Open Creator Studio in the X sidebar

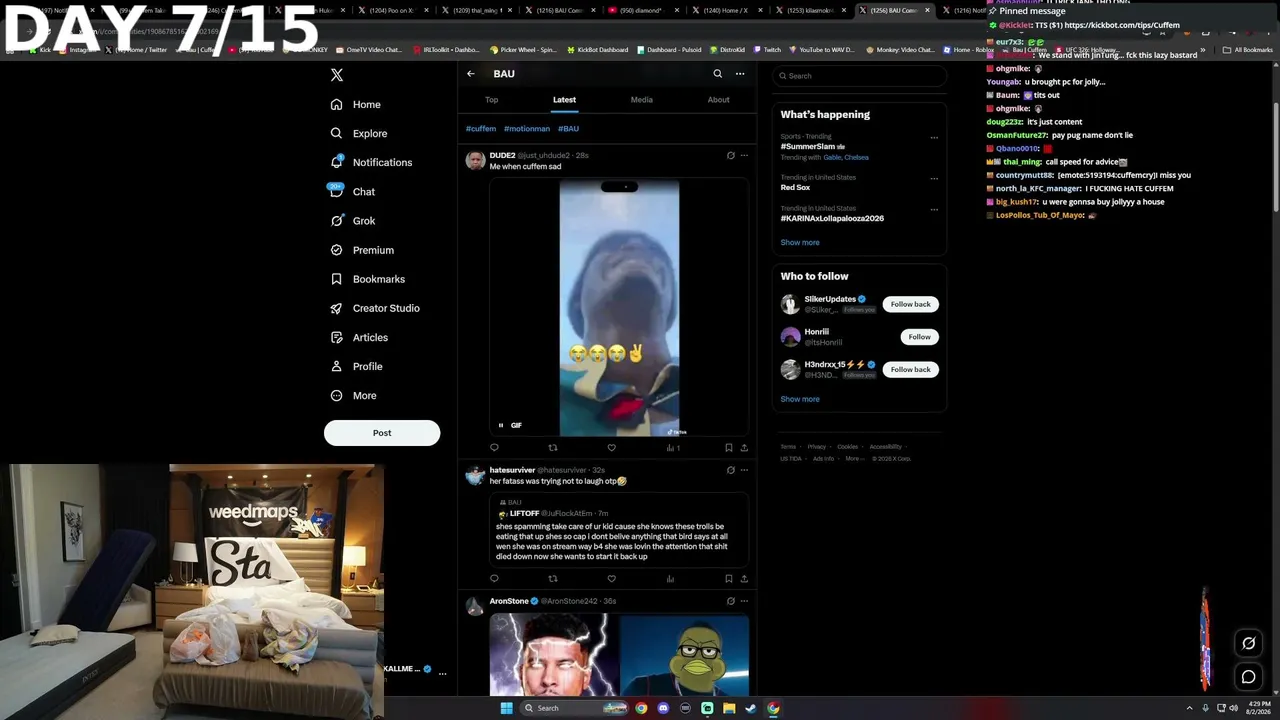[x=375, y=308]
